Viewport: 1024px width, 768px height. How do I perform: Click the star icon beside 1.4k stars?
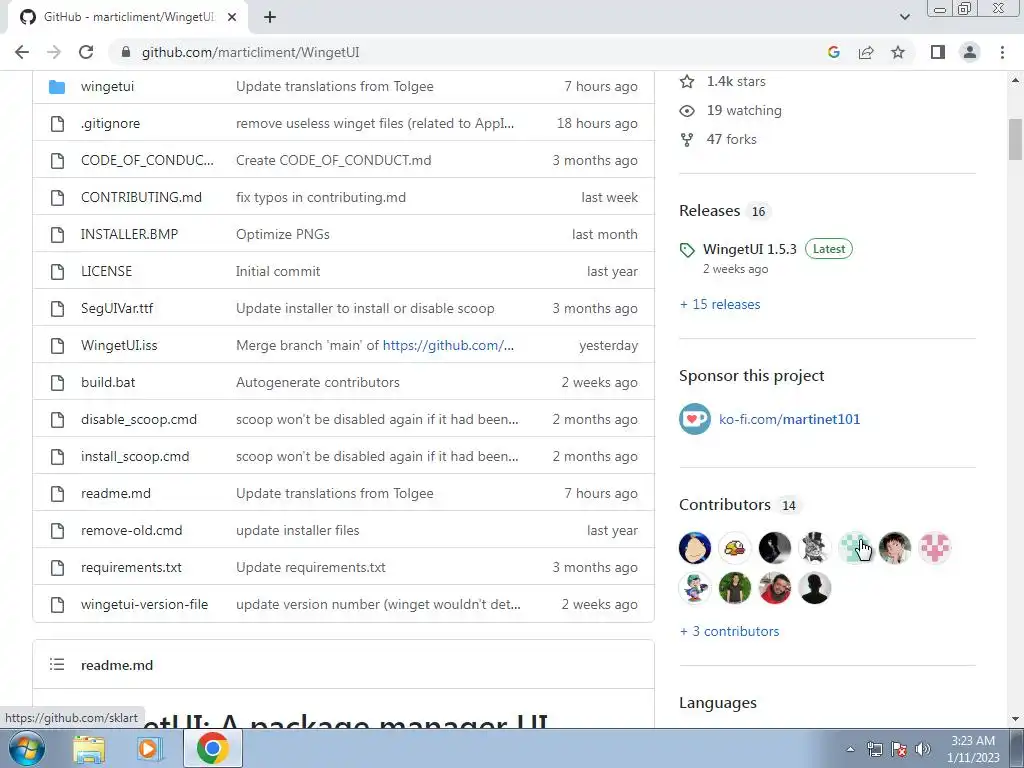pyautogui.click(x=687, y=82)
